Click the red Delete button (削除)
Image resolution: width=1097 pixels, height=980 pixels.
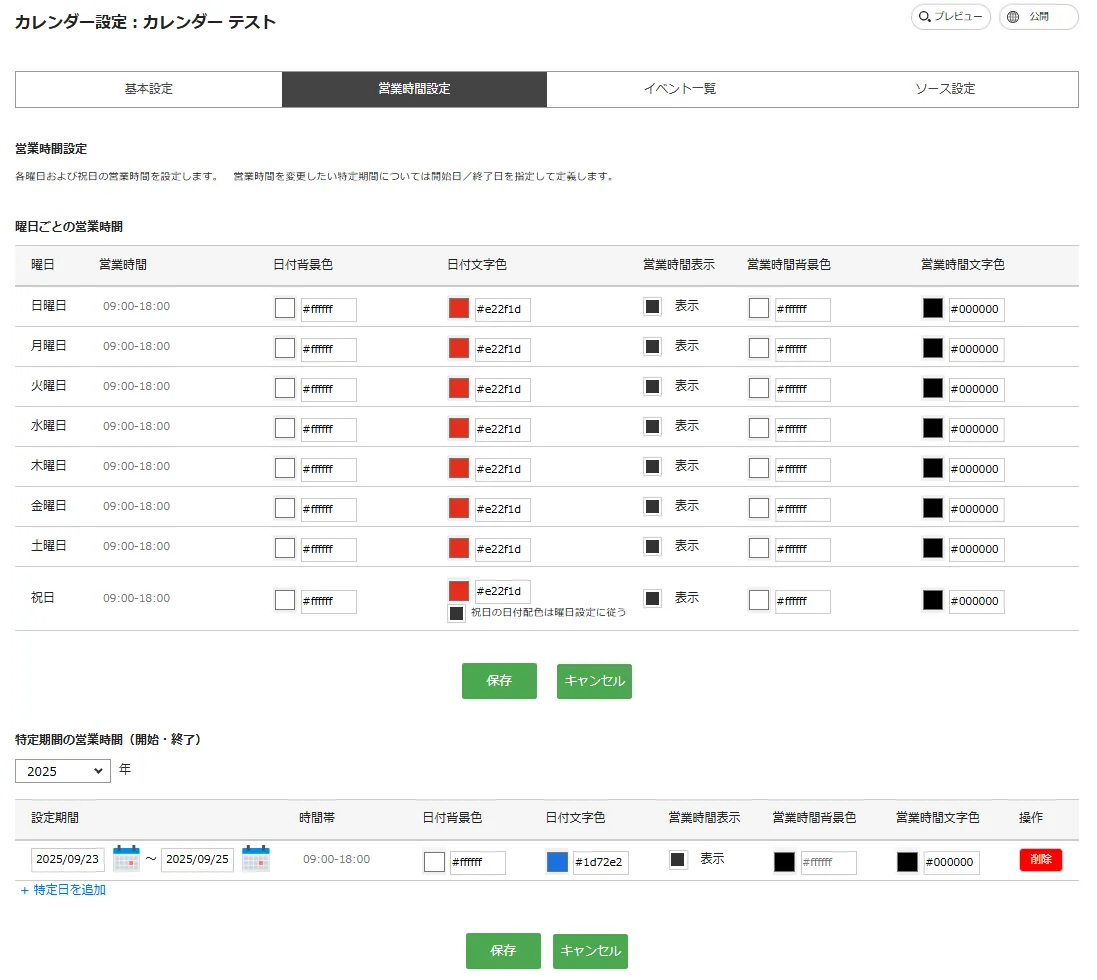[x=1040, y=860]
